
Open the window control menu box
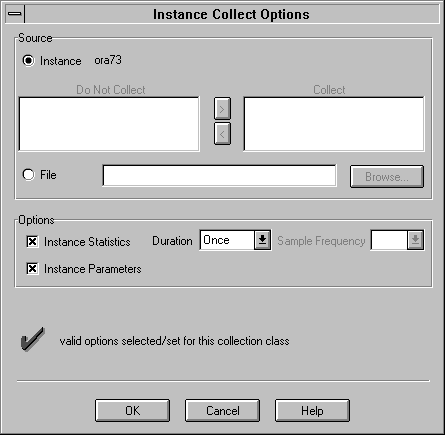(15, 14)
